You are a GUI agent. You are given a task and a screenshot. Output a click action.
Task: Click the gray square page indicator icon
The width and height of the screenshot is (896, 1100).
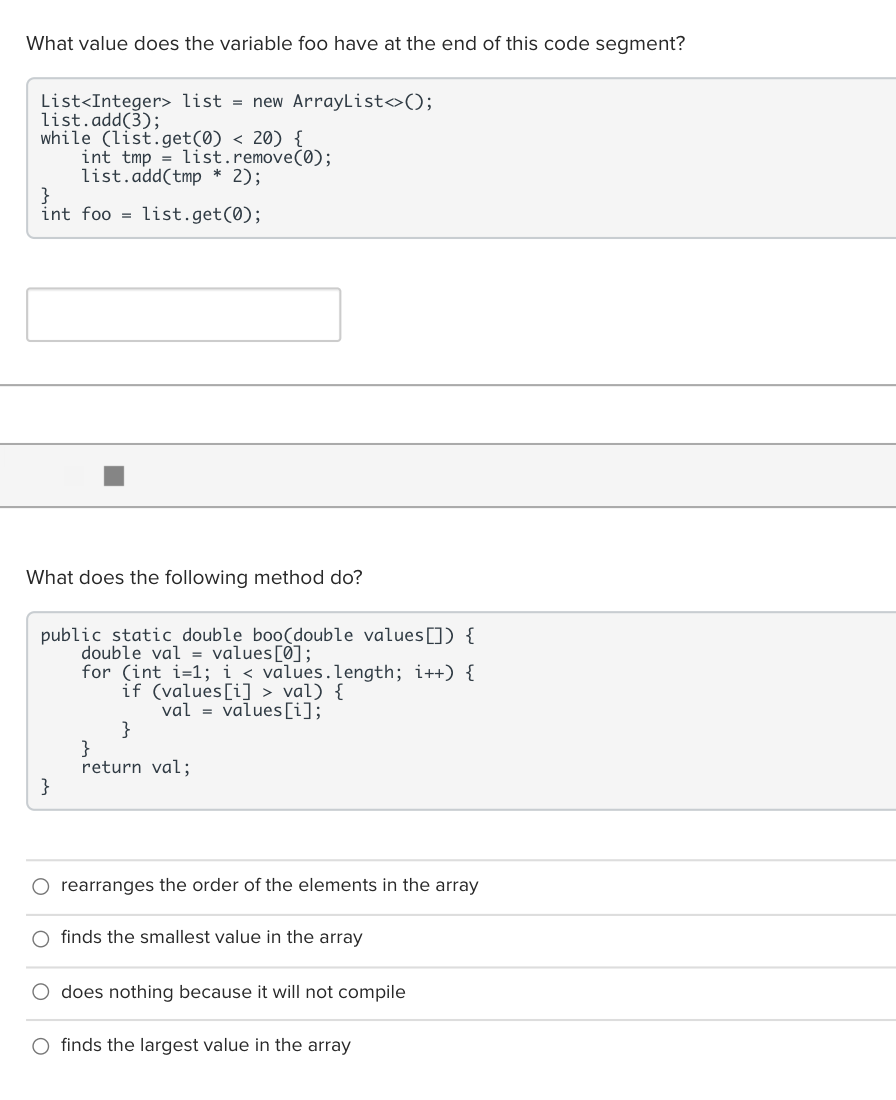click(113, 476)
